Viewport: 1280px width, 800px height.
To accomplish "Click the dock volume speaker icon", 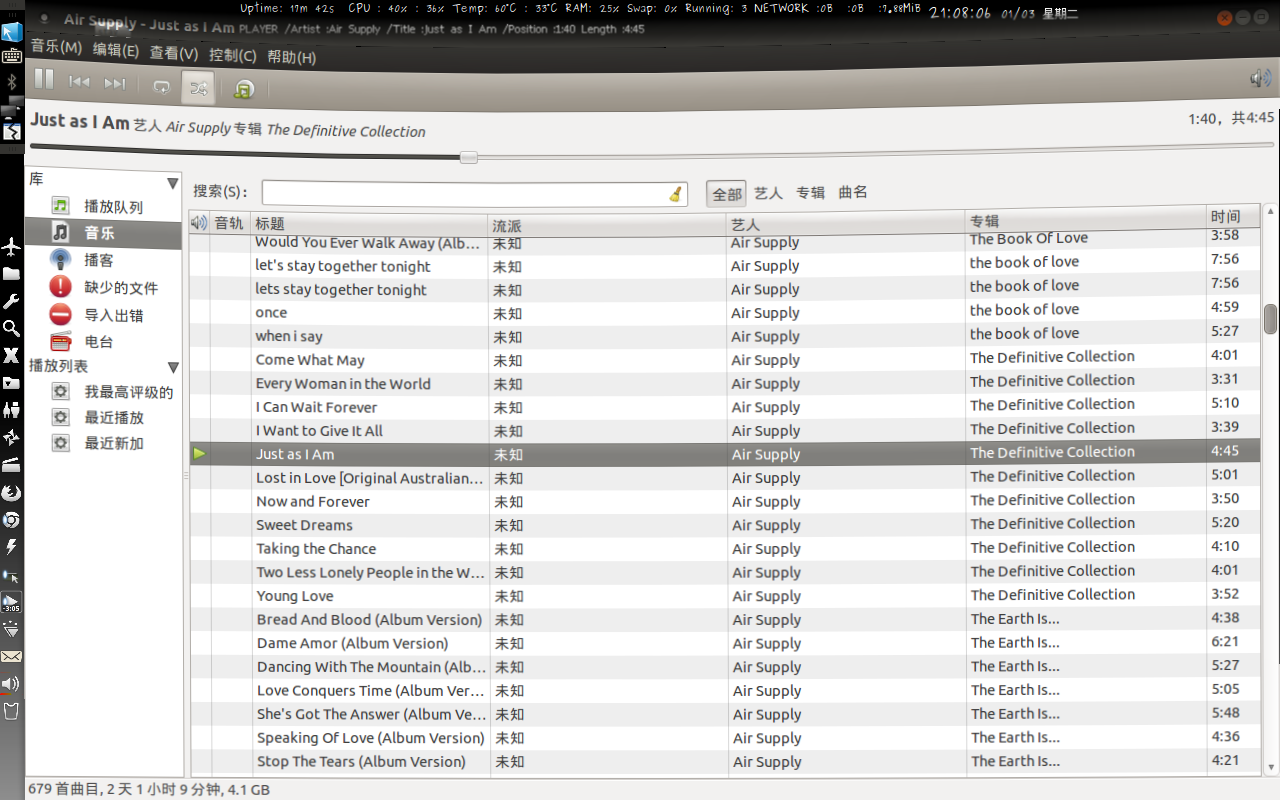I will [x=12, y=685].
